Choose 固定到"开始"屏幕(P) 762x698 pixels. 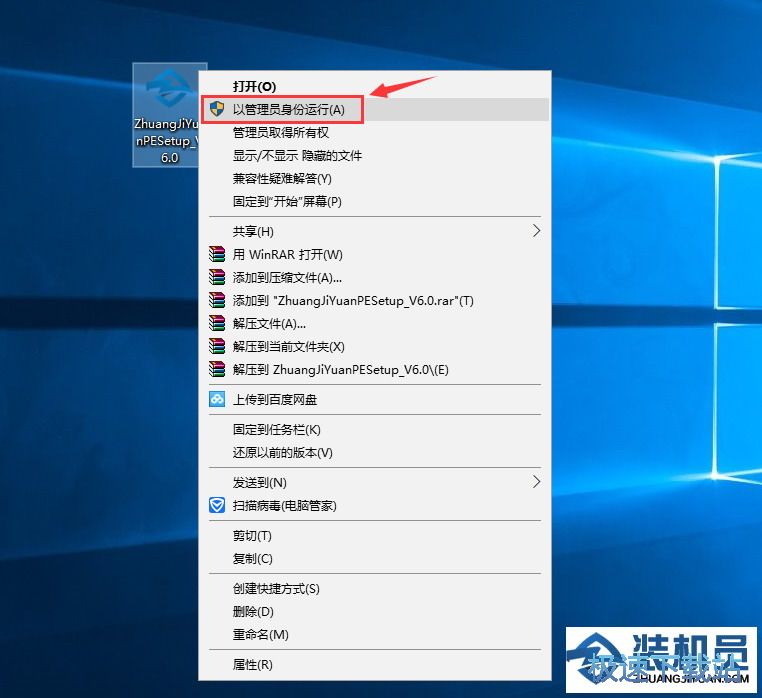click(x=374, y=201)
